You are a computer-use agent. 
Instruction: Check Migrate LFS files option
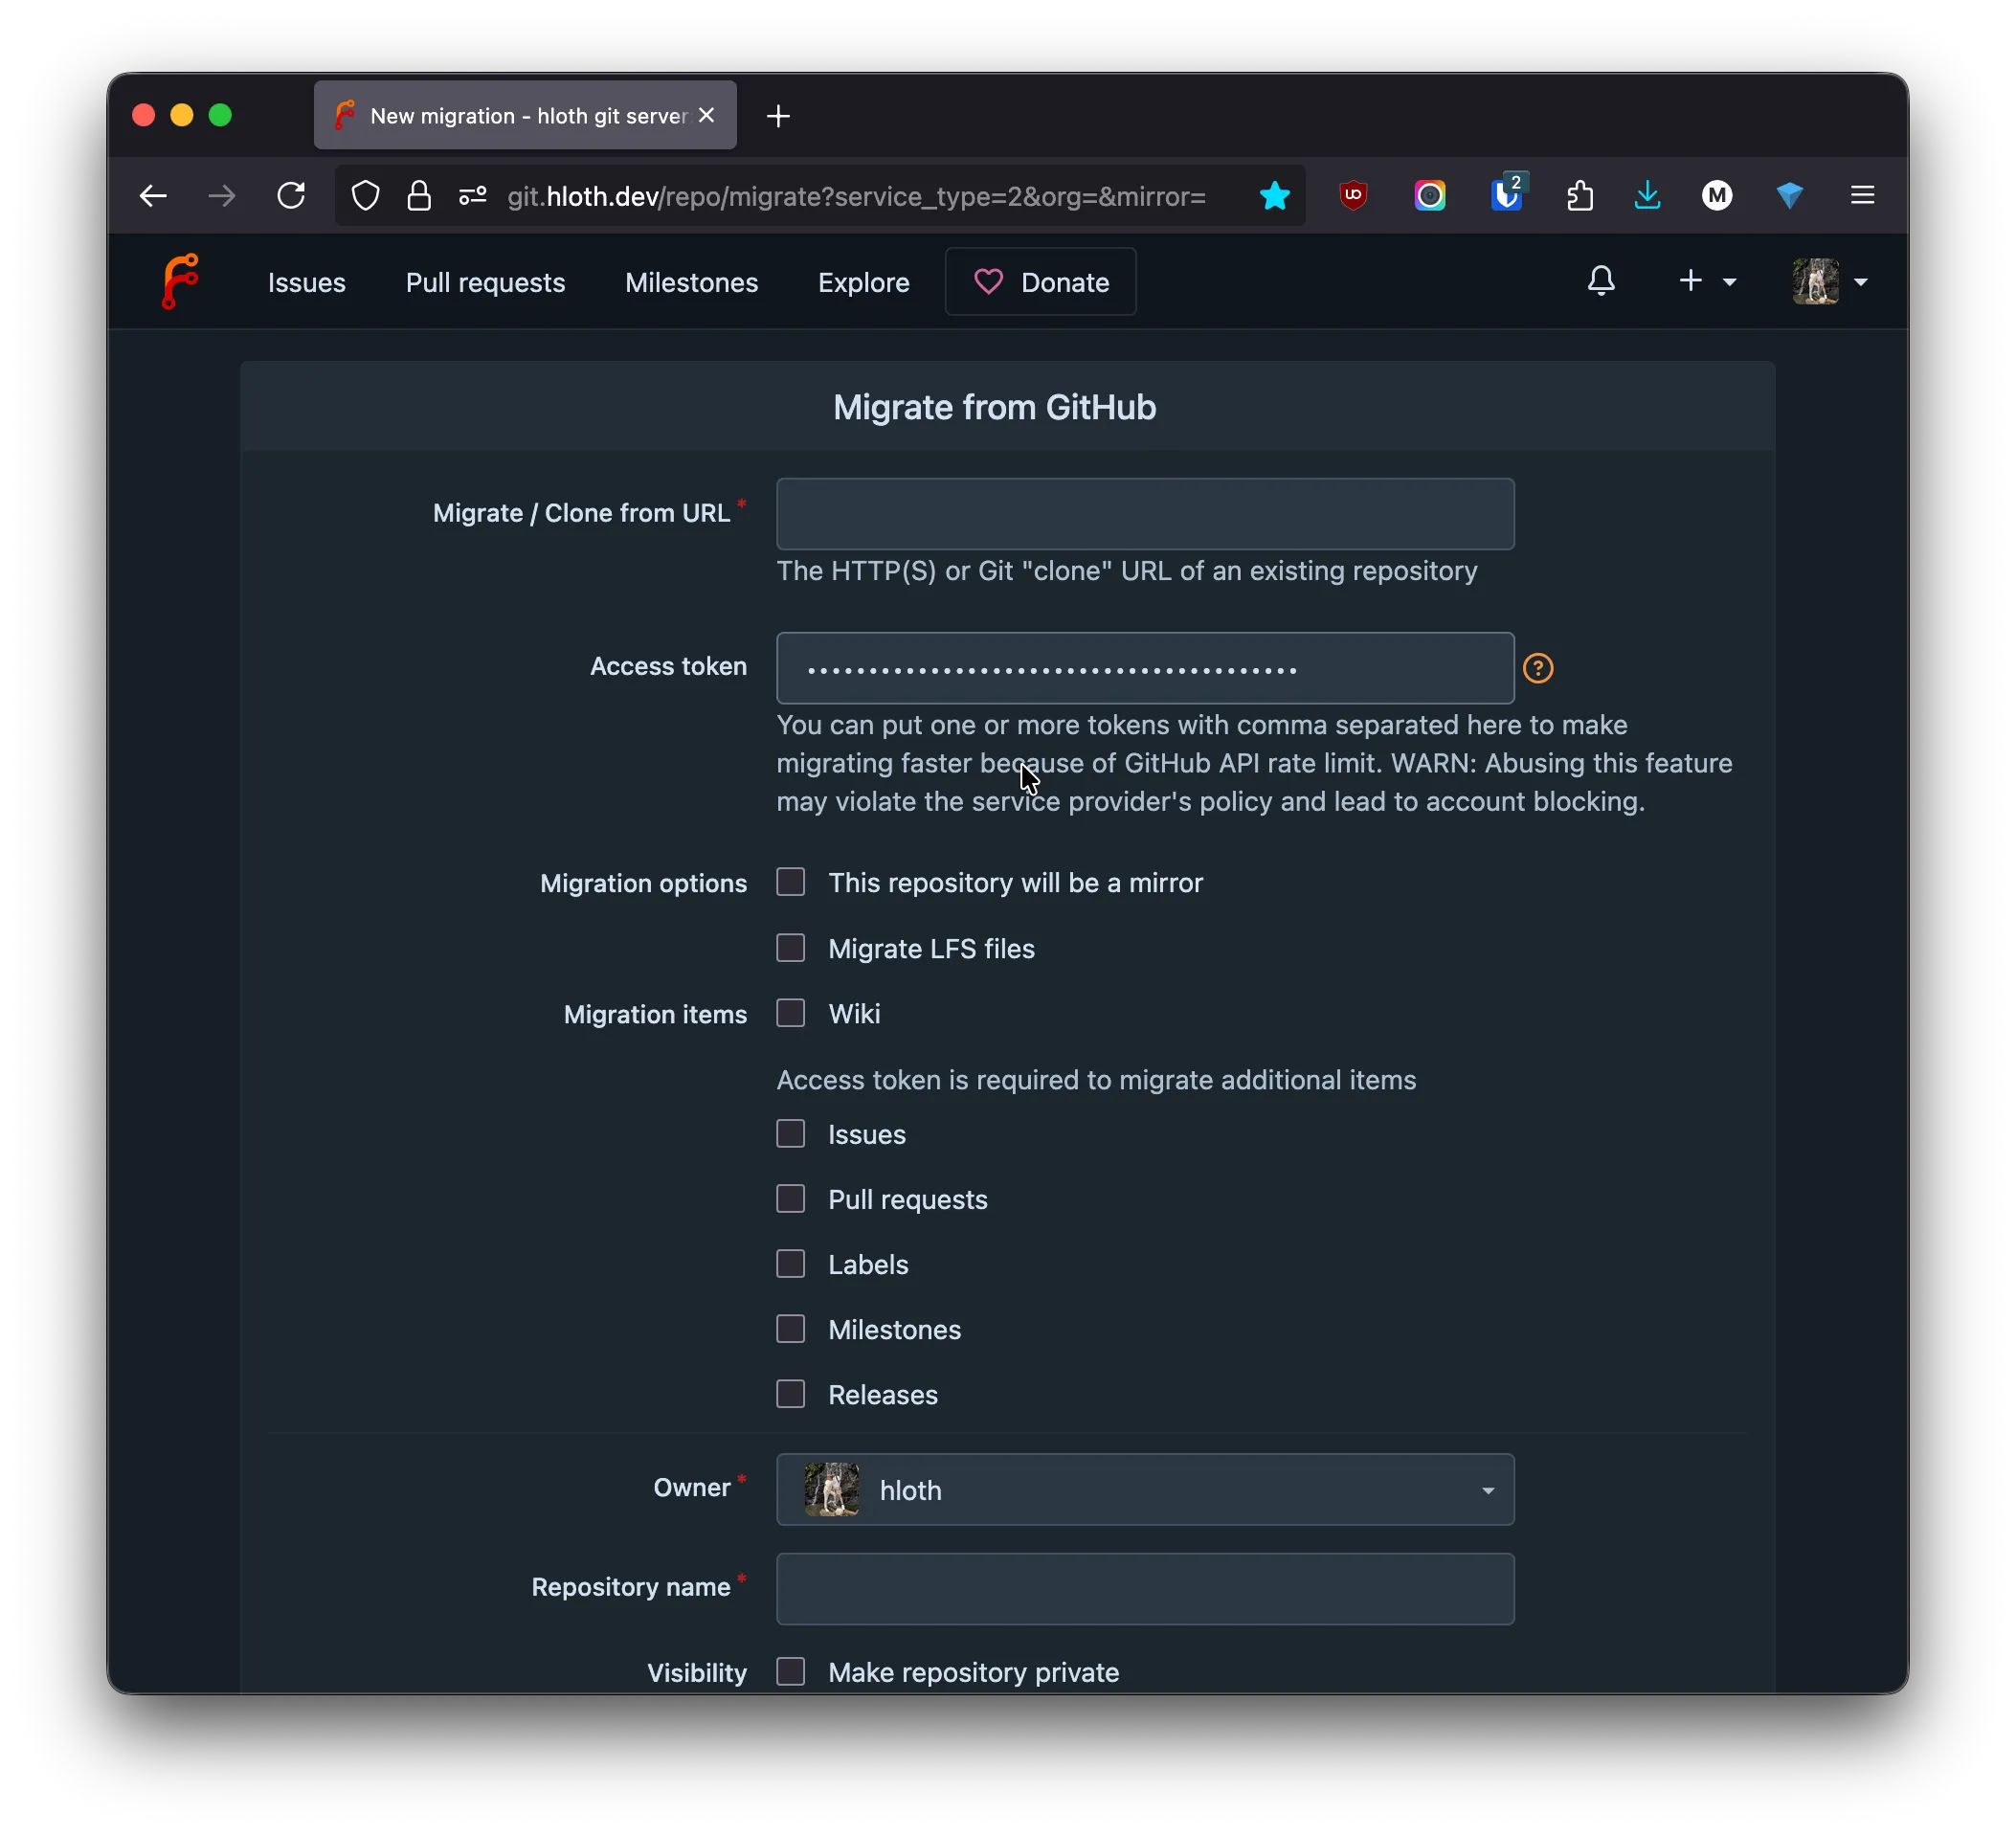[791, 948]
